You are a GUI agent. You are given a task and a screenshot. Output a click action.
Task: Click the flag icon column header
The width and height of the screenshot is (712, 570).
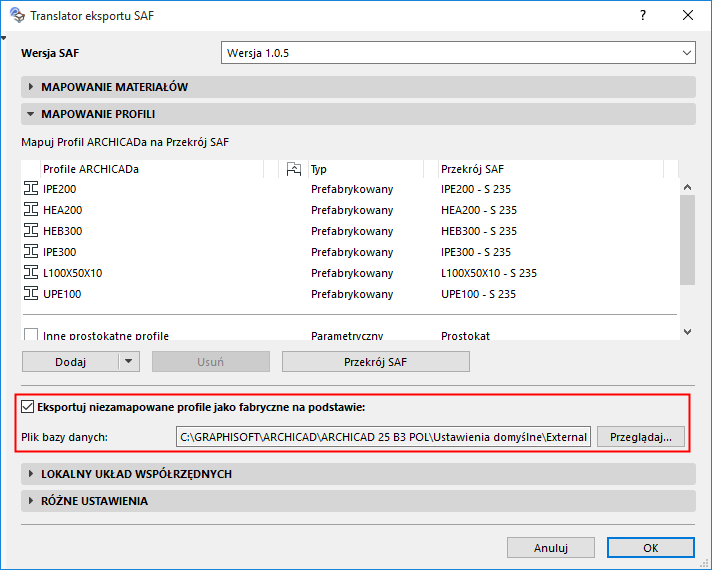click(294, 169)
